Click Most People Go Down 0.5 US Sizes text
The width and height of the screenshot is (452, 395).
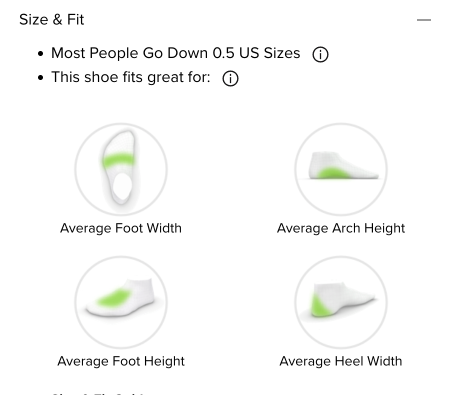(x=176, y=53)
